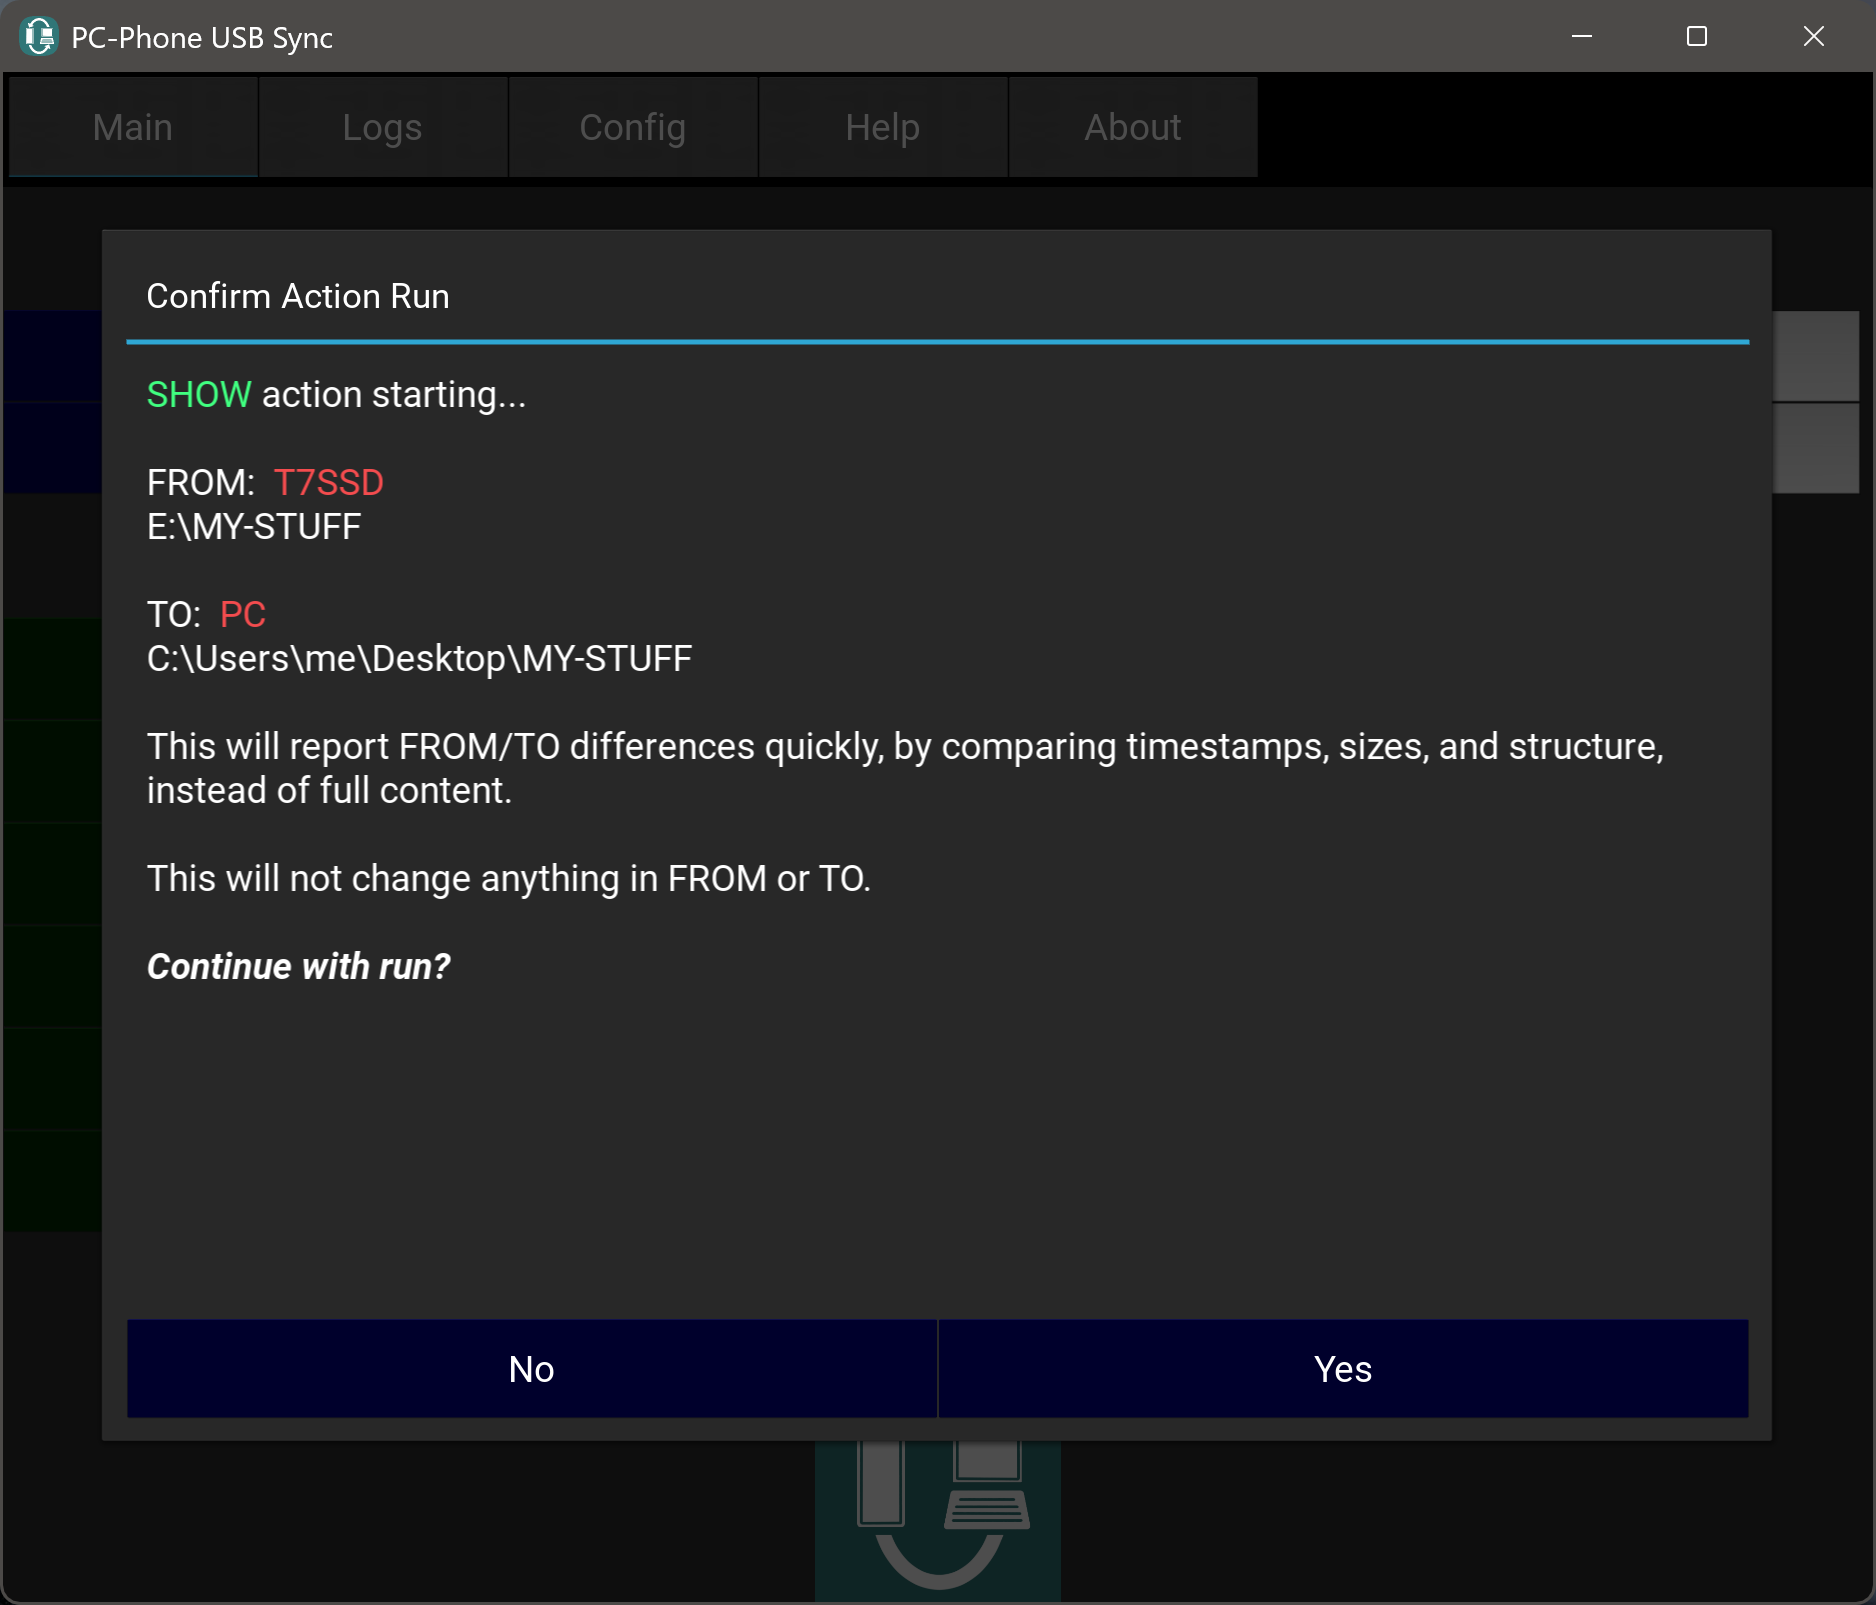Click the green SHOW action label

click(x=199, y=395)
